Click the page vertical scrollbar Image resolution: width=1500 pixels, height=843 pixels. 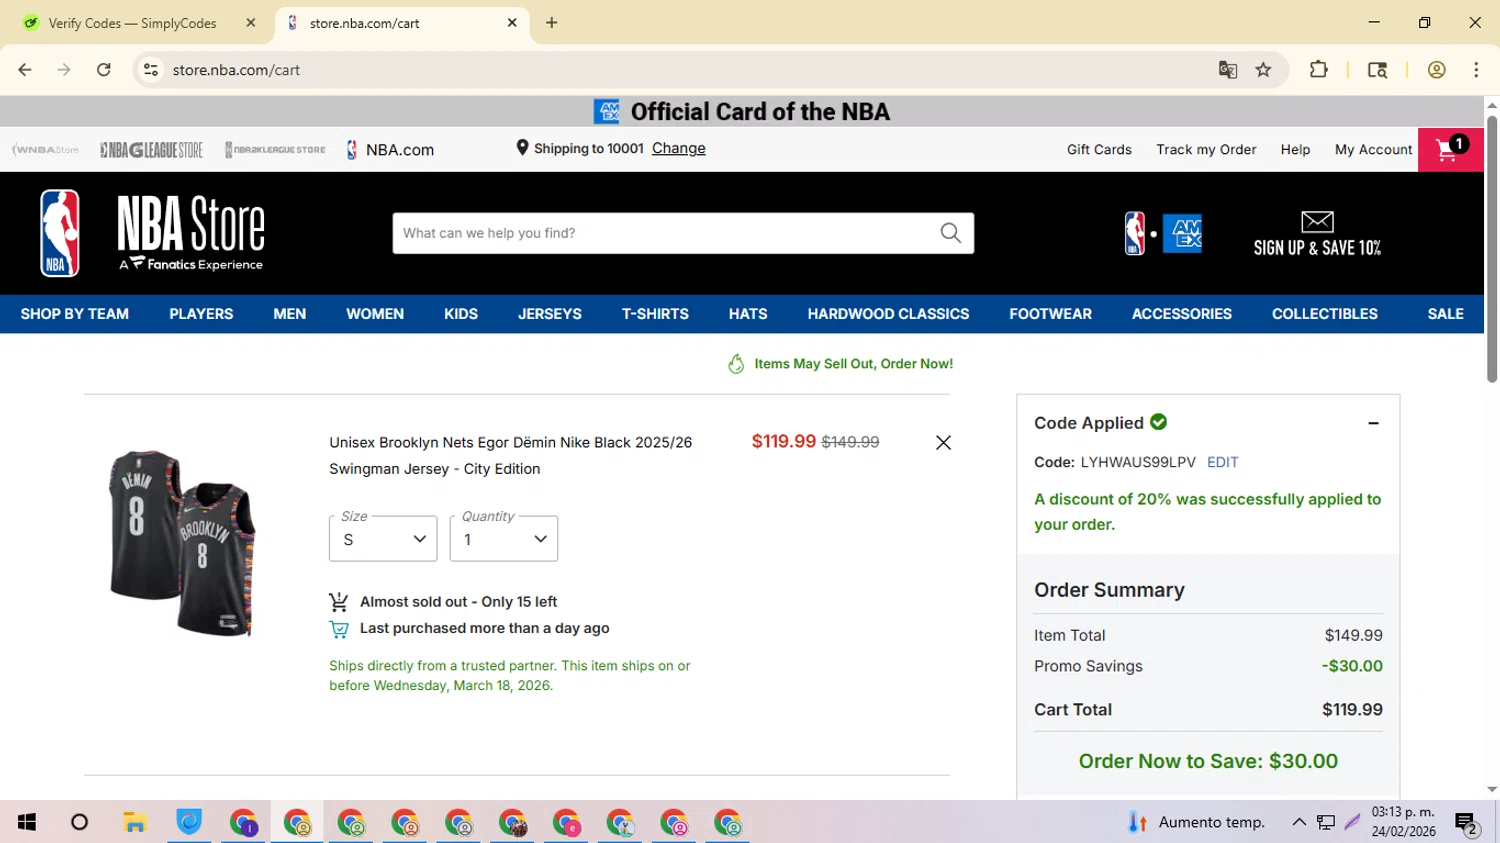coord(1492,248)
